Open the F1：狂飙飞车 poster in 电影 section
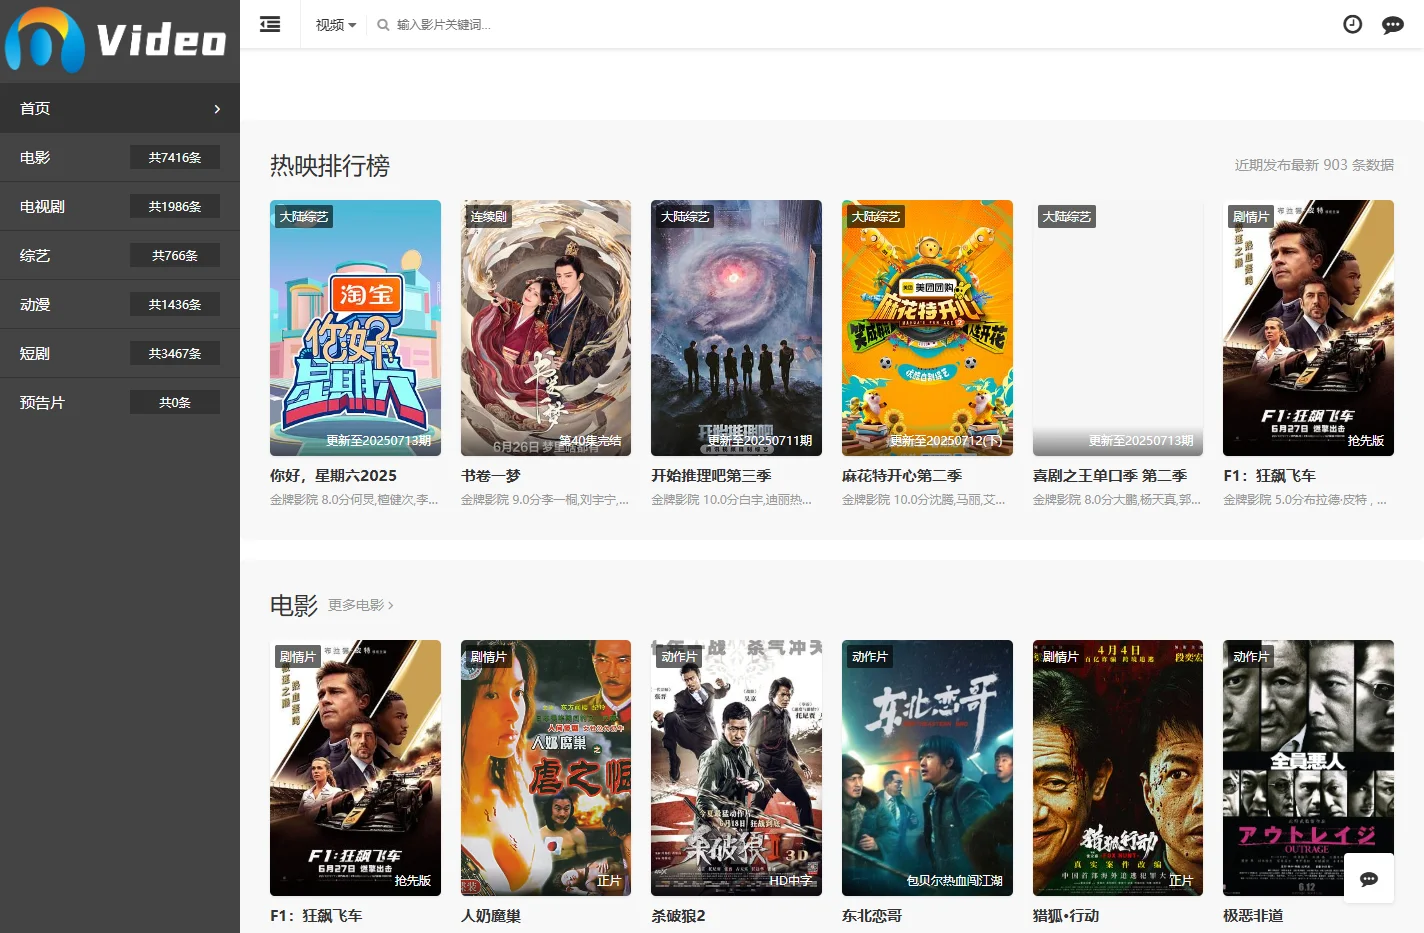The height and width of the screenshot is (933, 1424). (x=355, y=768)
